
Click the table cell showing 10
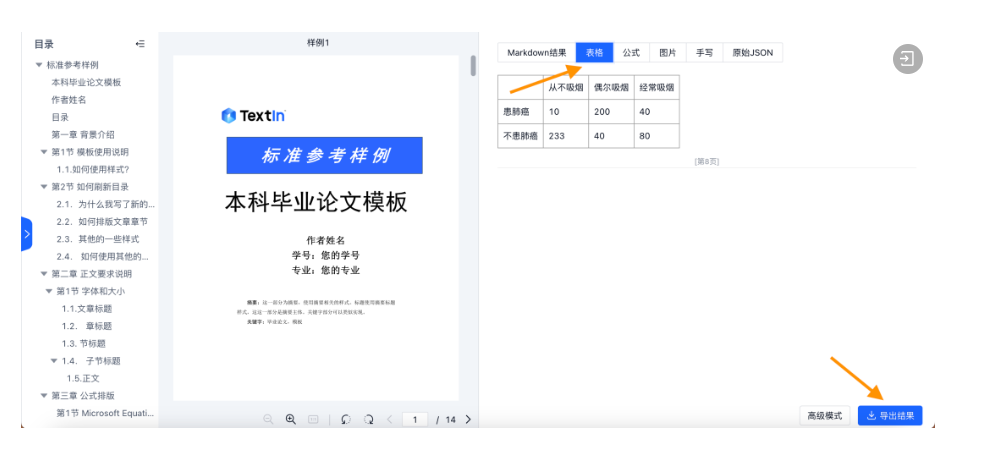tap(566, 112)
